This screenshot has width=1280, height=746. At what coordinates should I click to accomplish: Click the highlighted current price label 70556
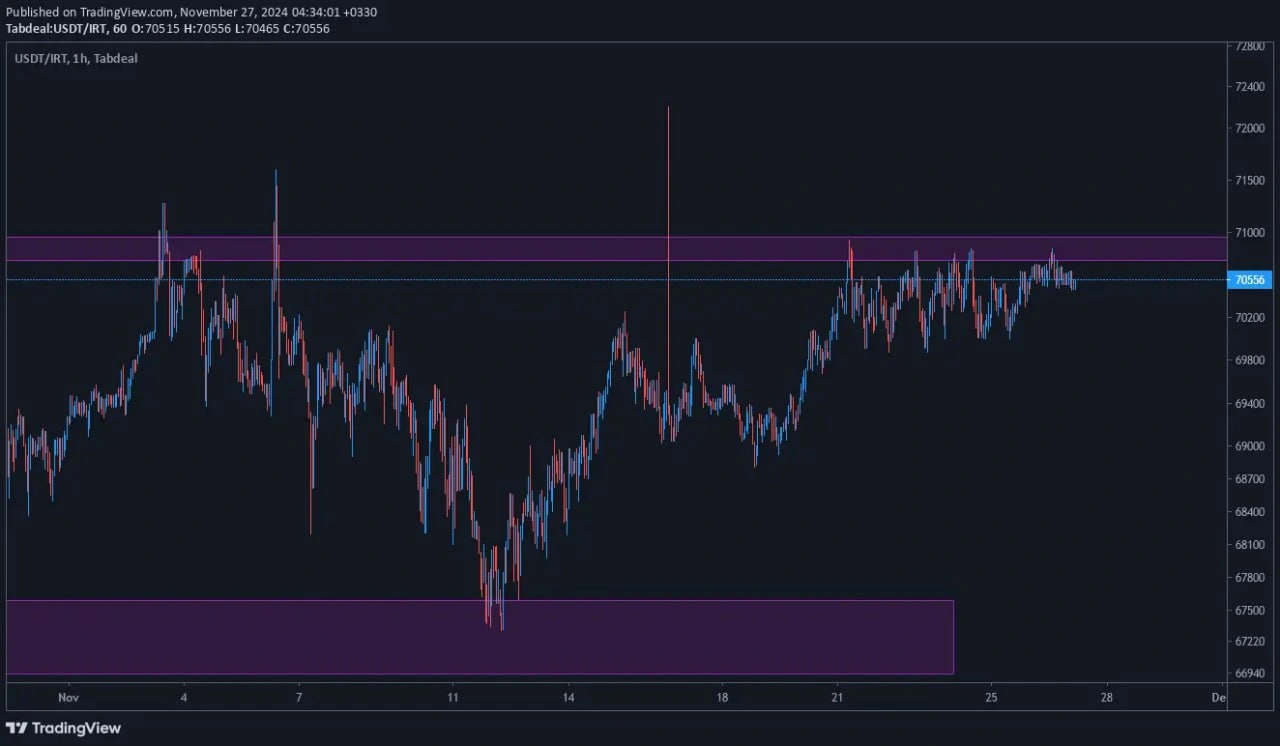click(1250, 280)
